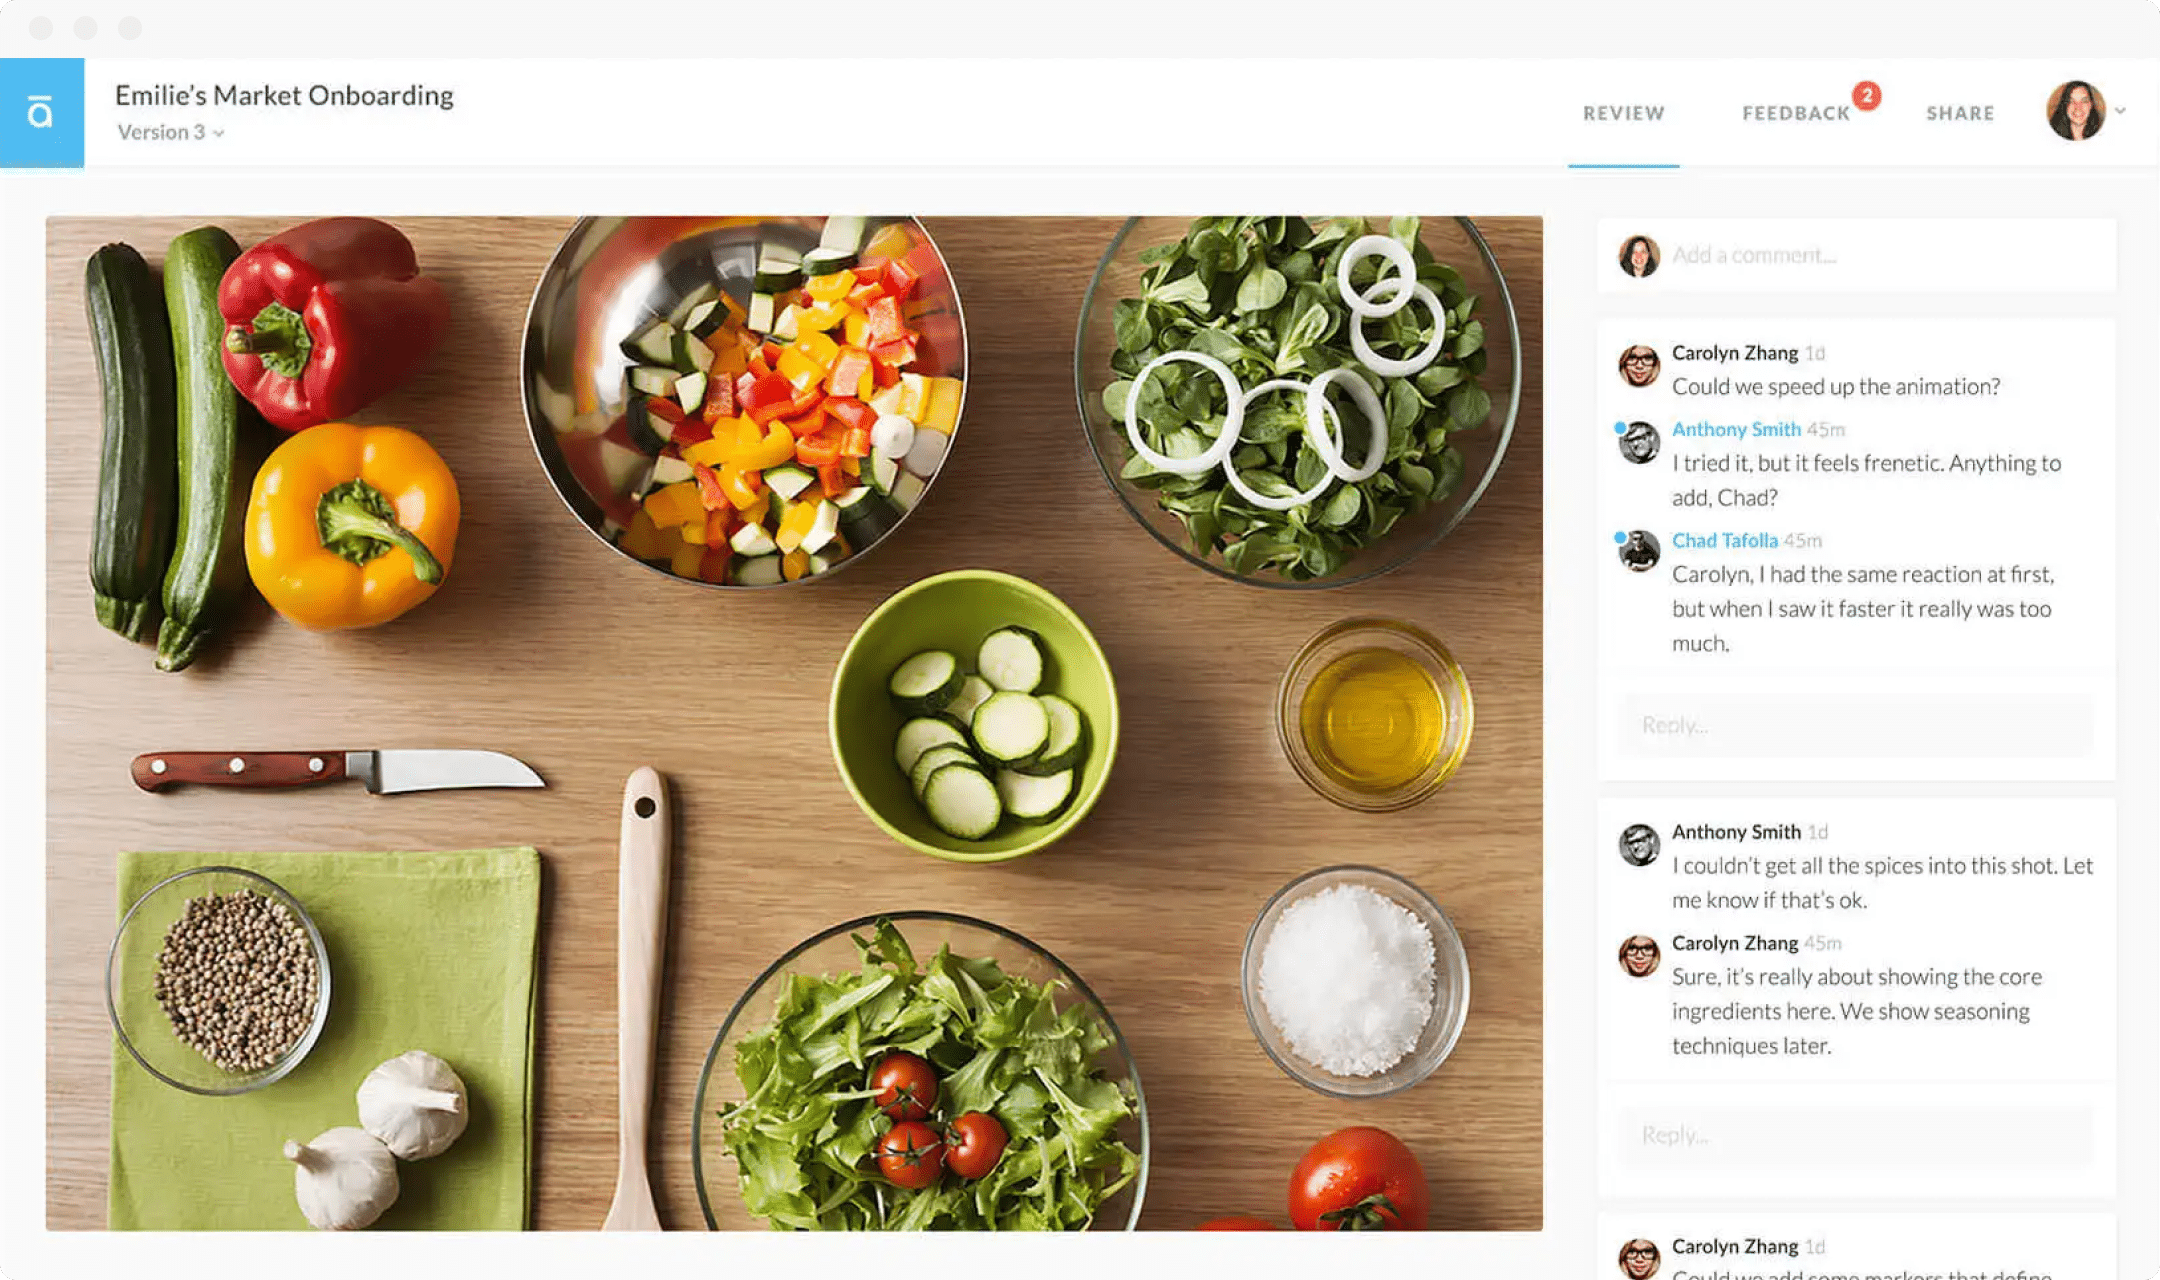Click Chad Tafolla's avatar in thread
This screenshot has height=1280, width=2160.
coord(1639,552)
